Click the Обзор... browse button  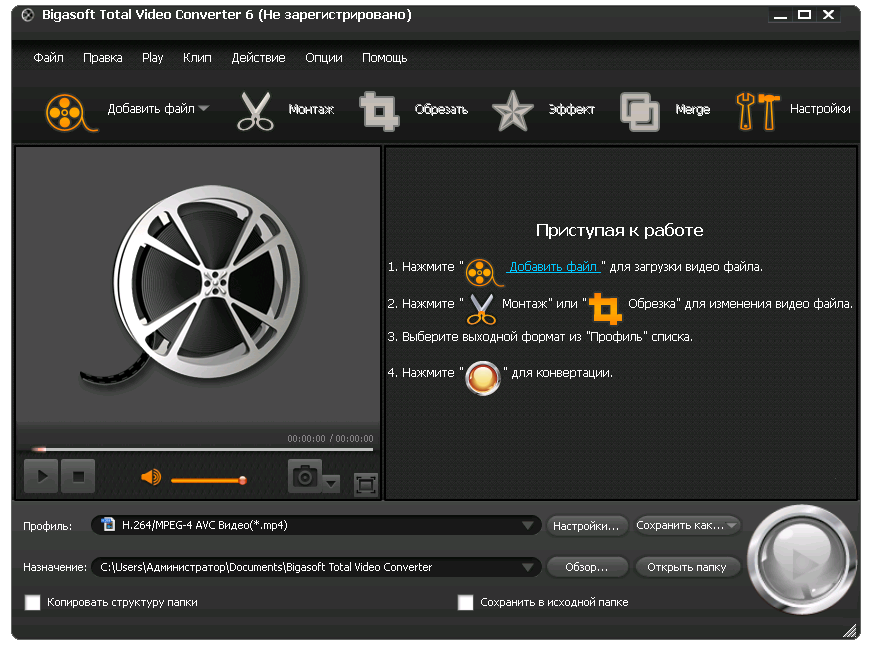pos(586,567)
